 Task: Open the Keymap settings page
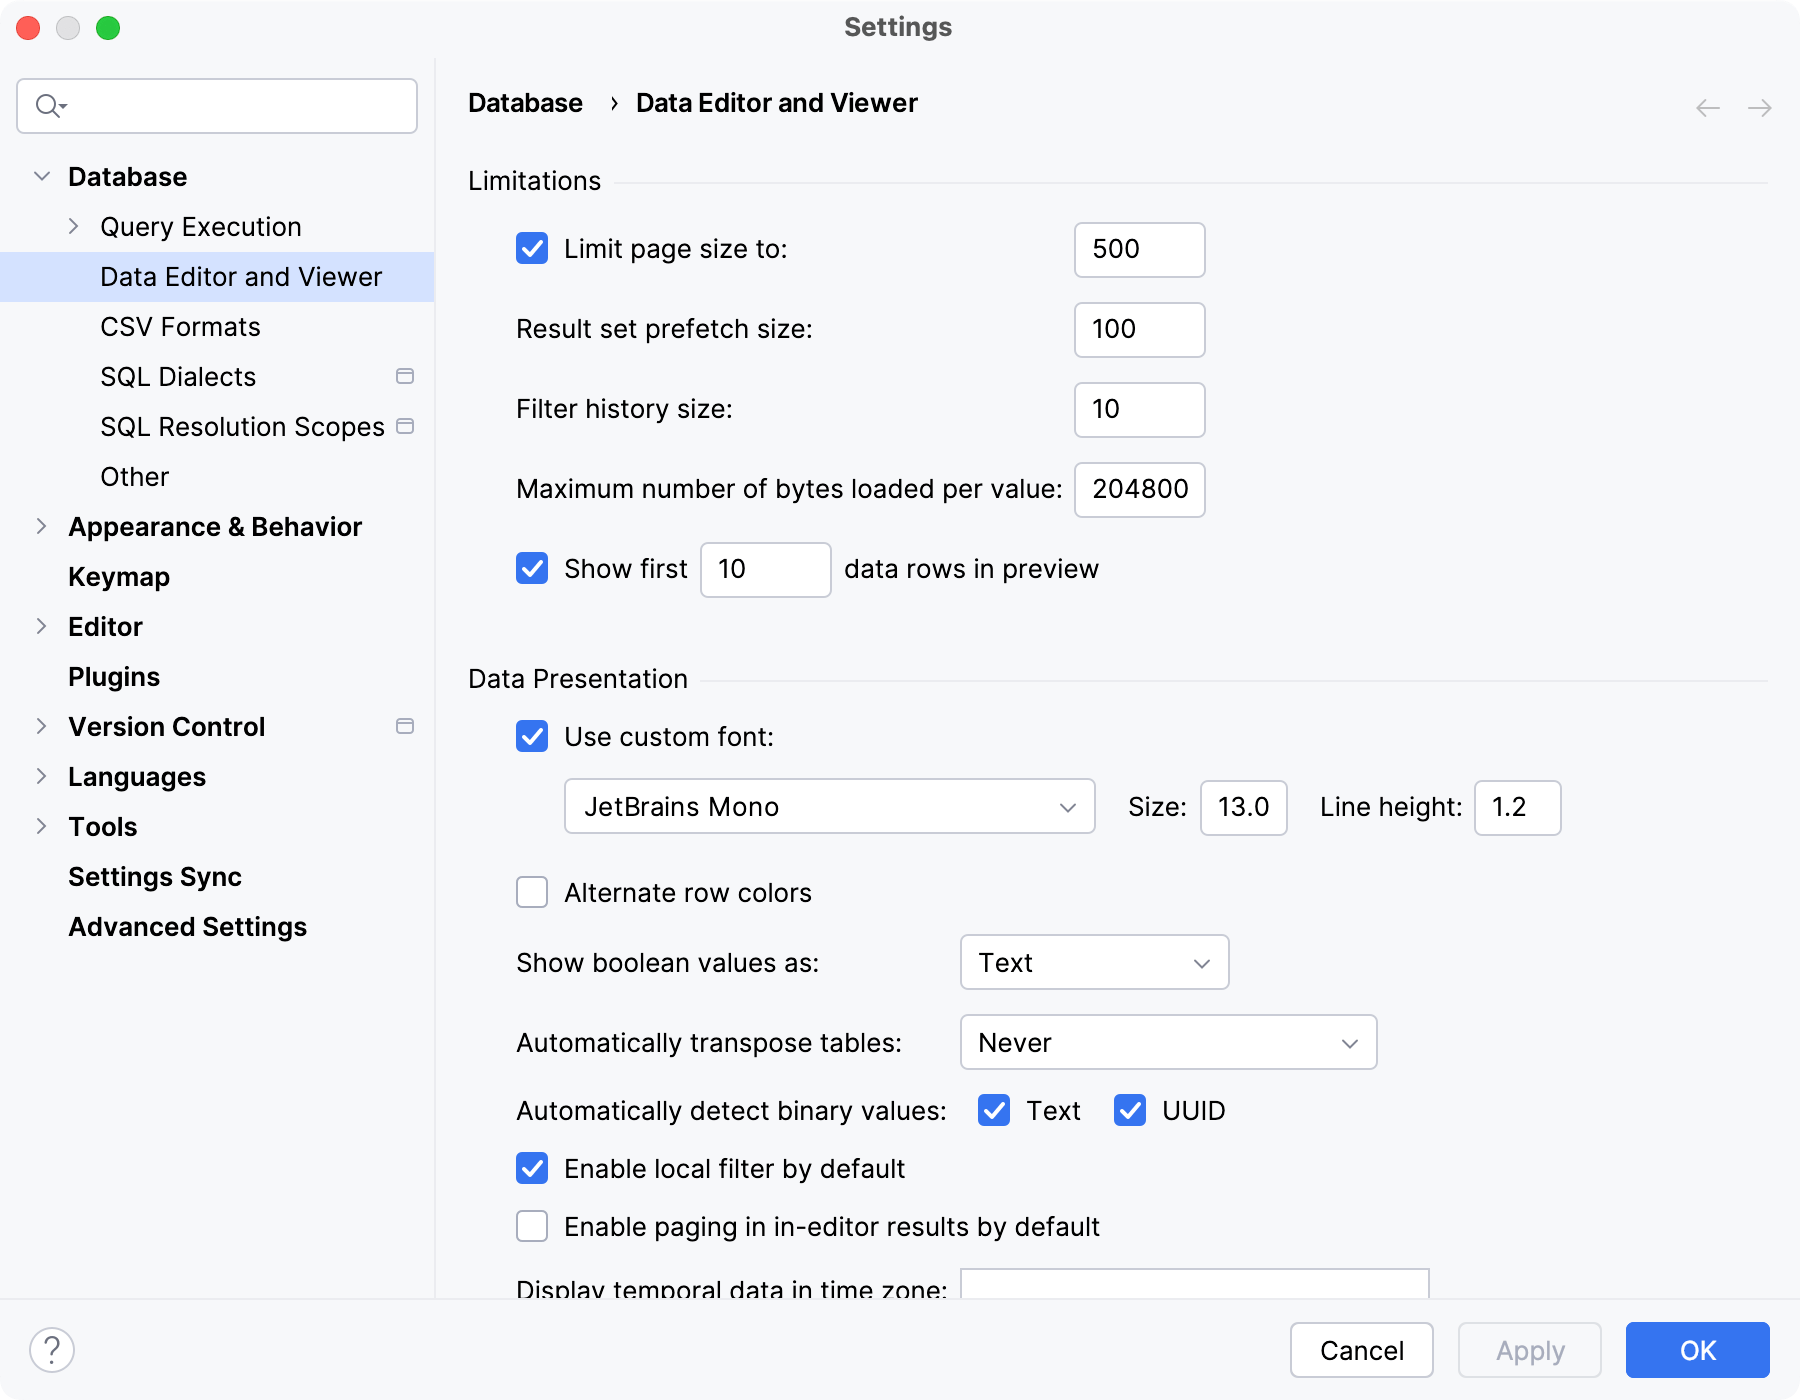click(119, 577)
